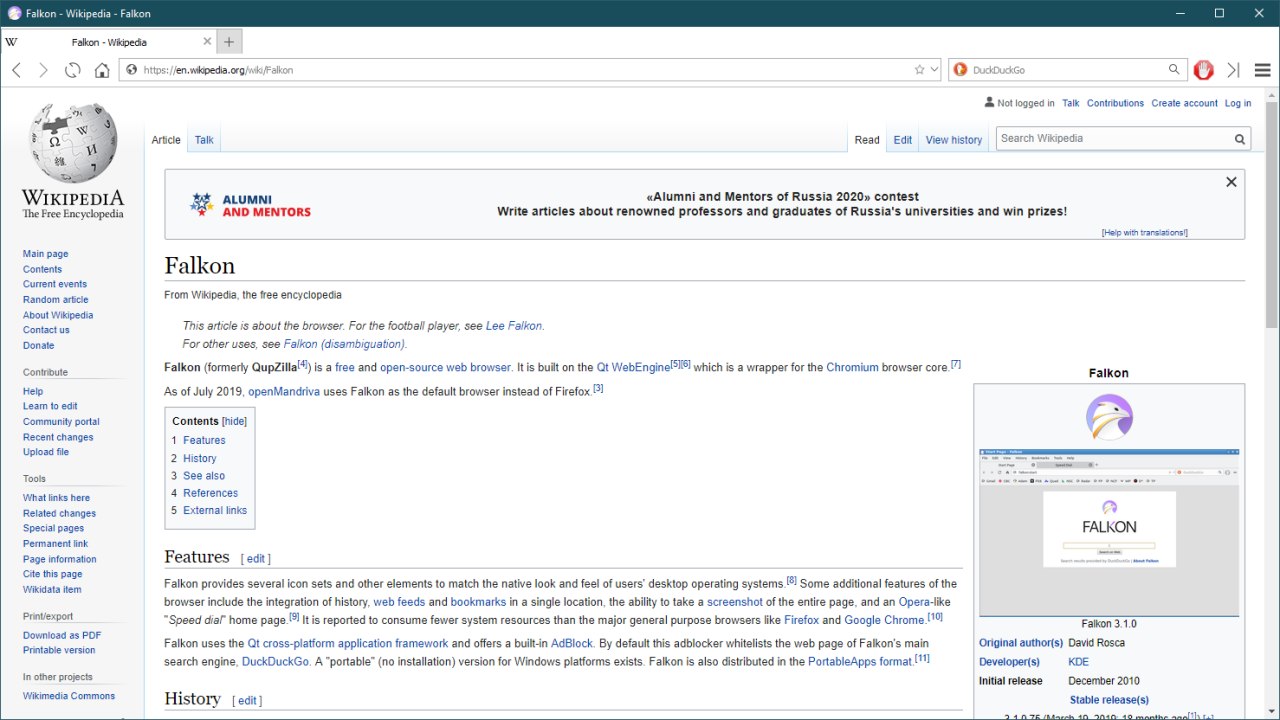Open the Contributions link at the top
This screenshot has height=720, width=1280.
pyautogui.click(x=1115, y=103)
